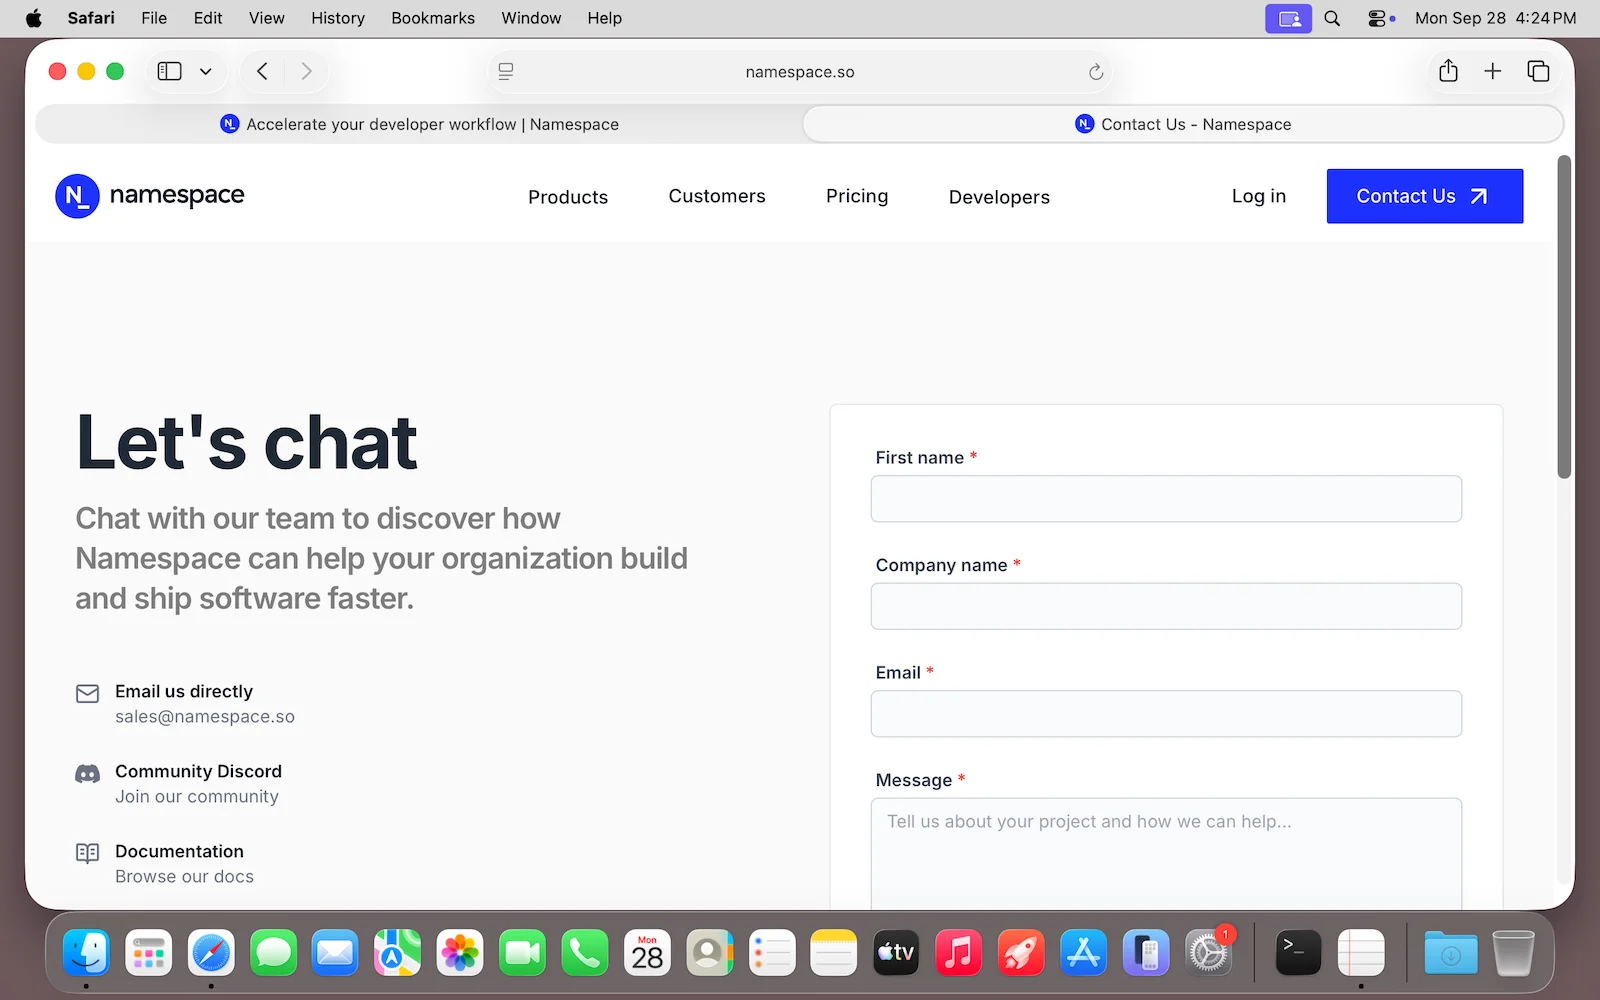Open Control Center in menu bar
This screenshot has width=1600, height=1000.
click(x=1377, y=18)
